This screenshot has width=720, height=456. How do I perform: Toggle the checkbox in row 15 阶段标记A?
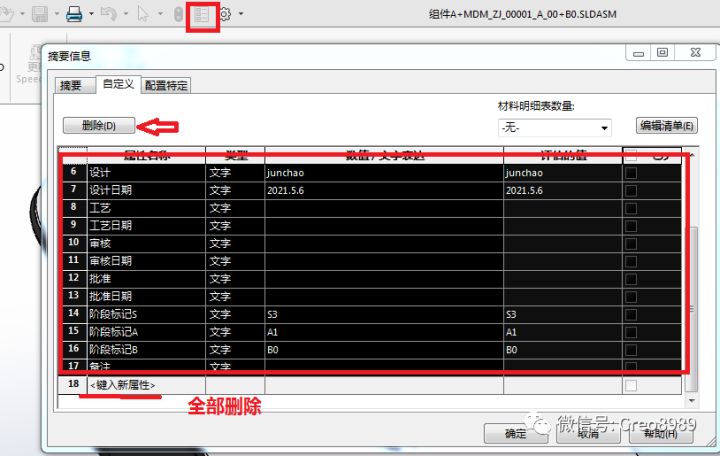(631, 332)
